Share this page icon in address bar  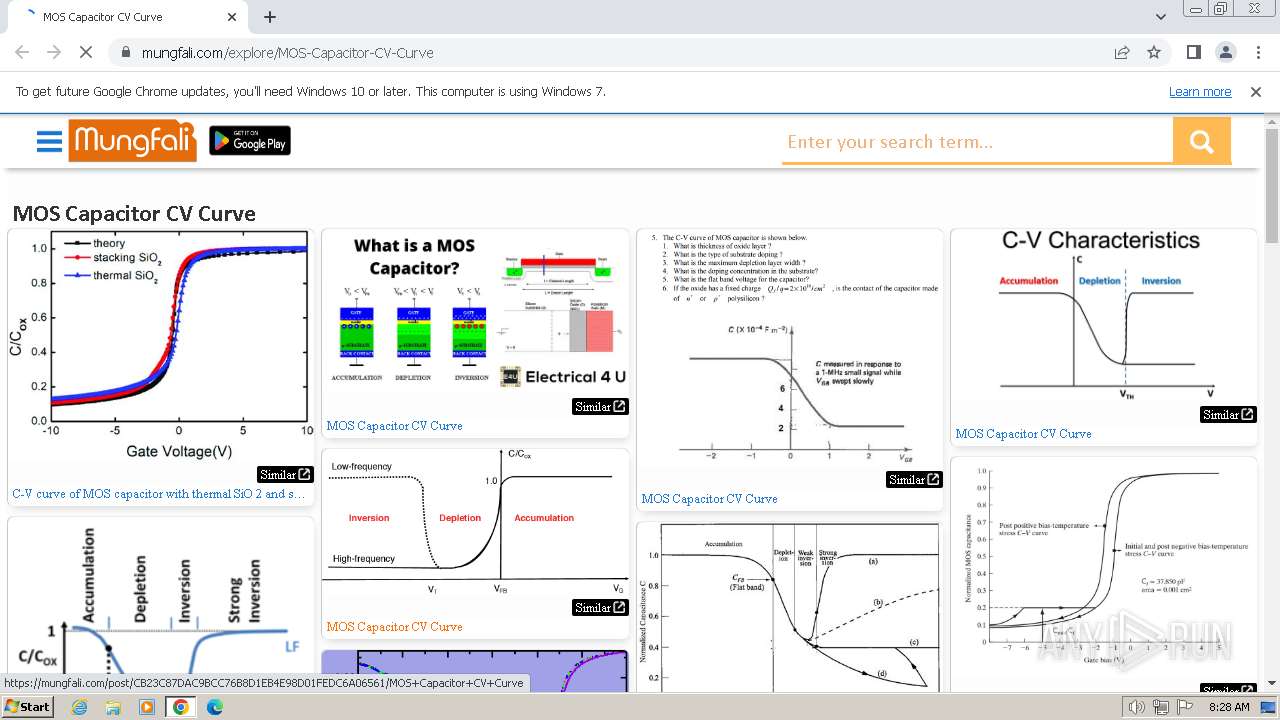click(1122, 52)
